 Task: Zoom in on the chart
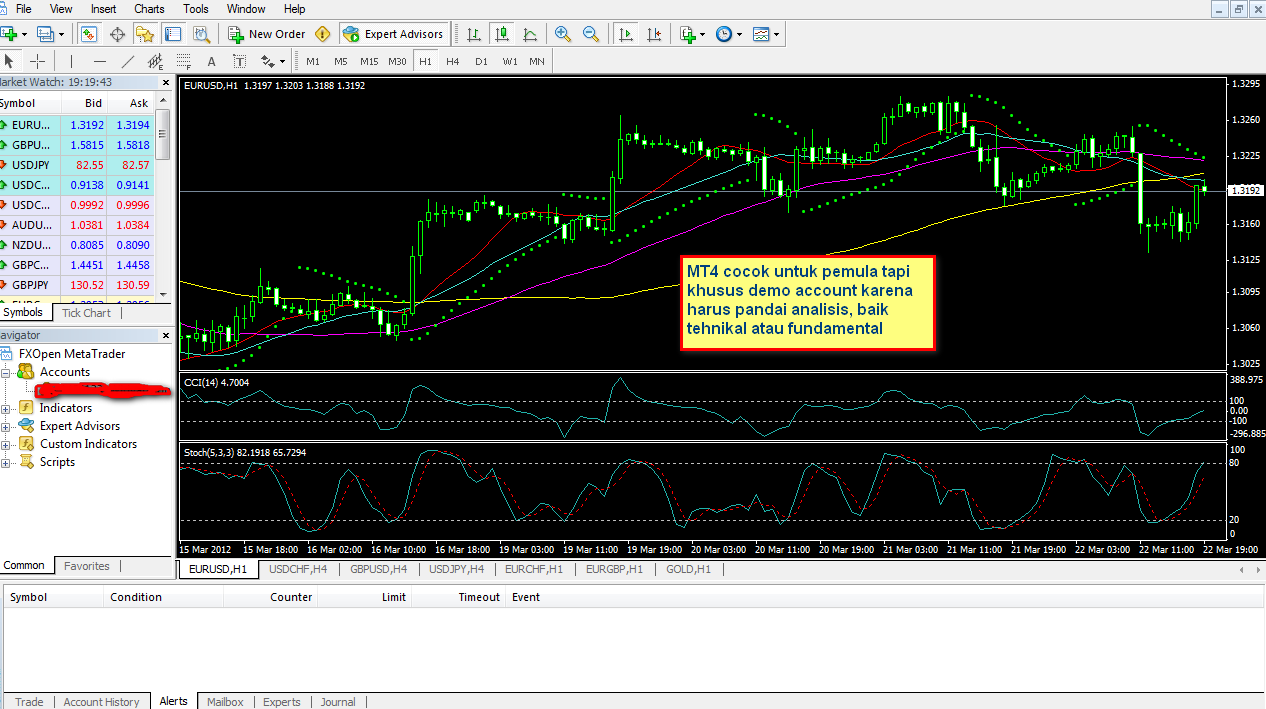(563, 34)
